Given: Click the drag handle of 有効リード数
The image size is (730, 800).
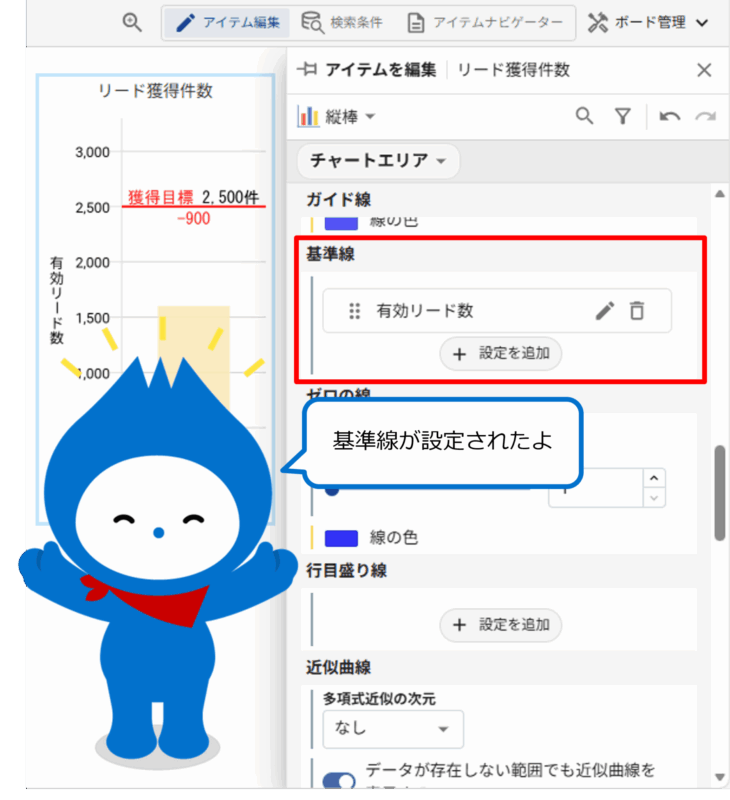Looking at the screenshot, I should click(x=355, y=311).
